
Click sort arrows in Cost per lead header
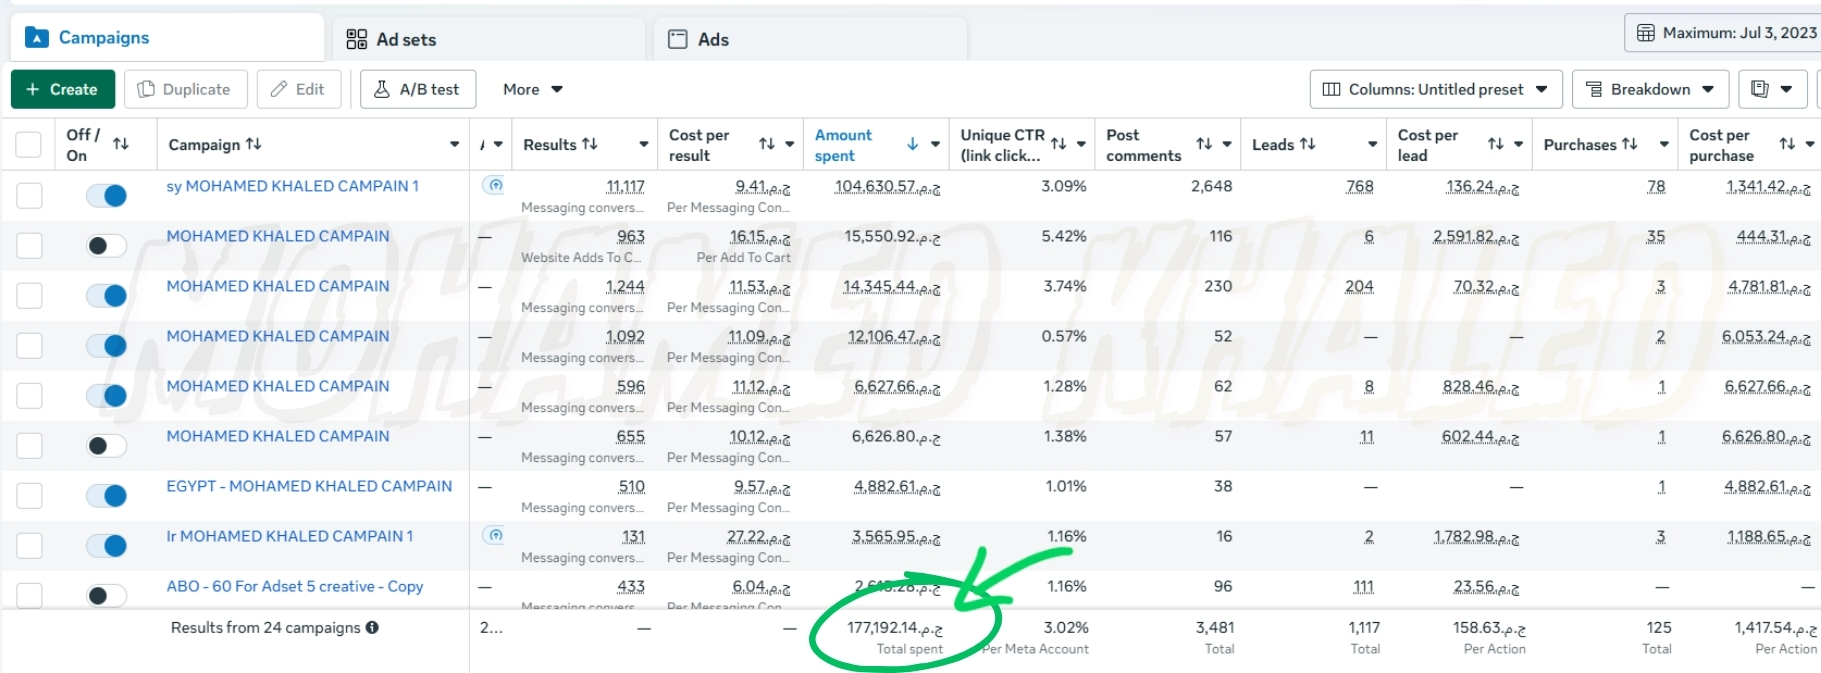[x=1496, y=144]
